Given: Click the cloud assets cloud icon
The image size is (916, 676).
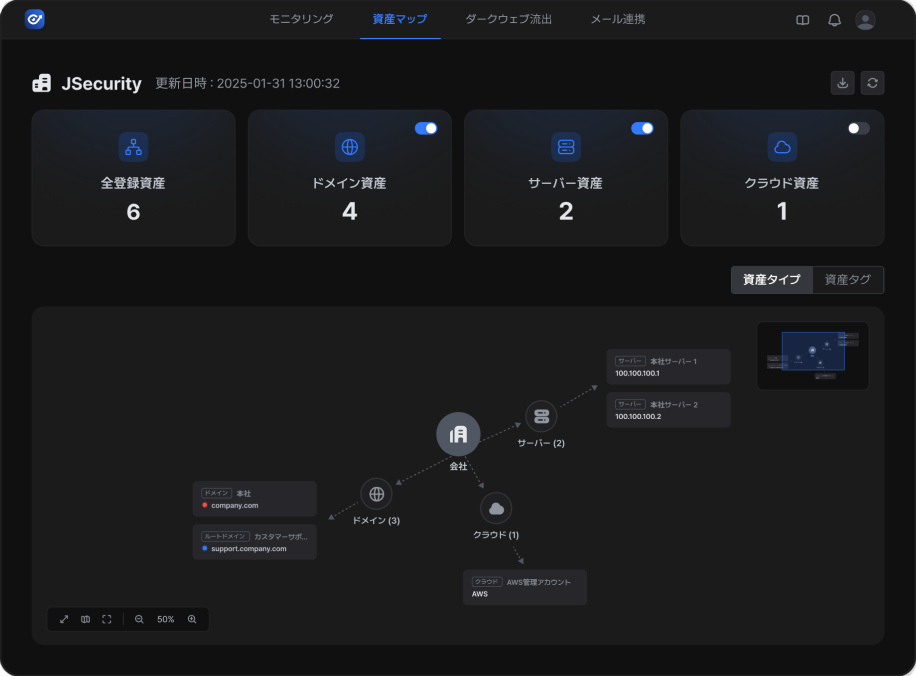Looking at the screenshot, I should tap(782, 147).
